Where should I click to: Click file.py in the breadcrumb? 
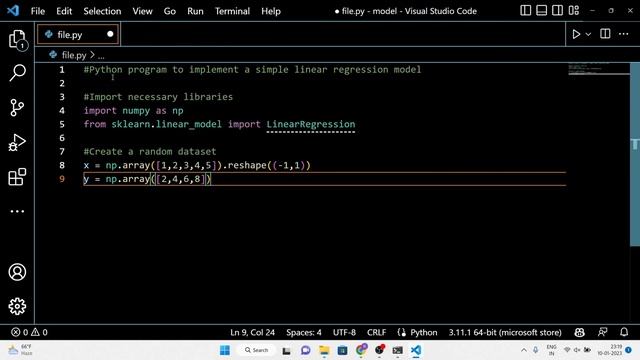74,55
